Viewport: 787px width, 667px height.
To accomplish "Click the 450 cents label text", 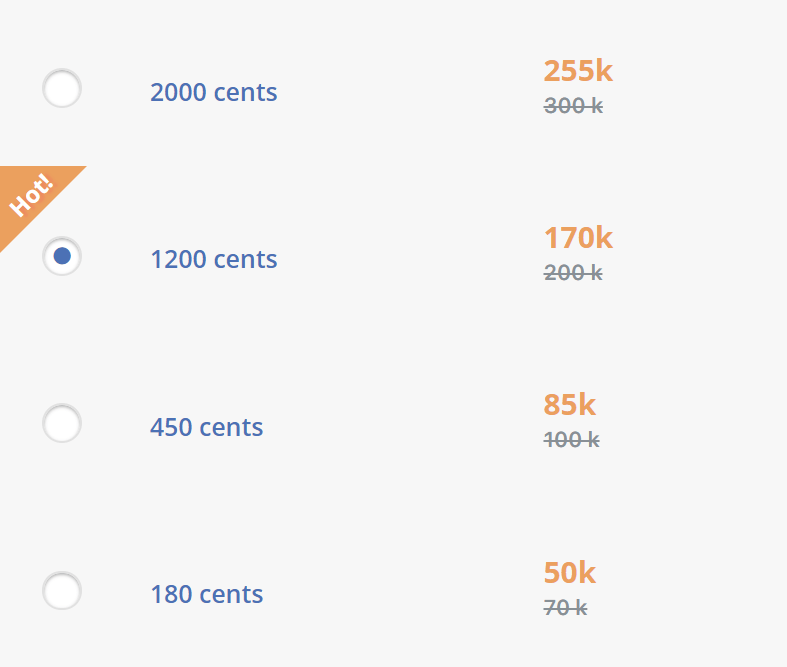I will tap(206, 427).
